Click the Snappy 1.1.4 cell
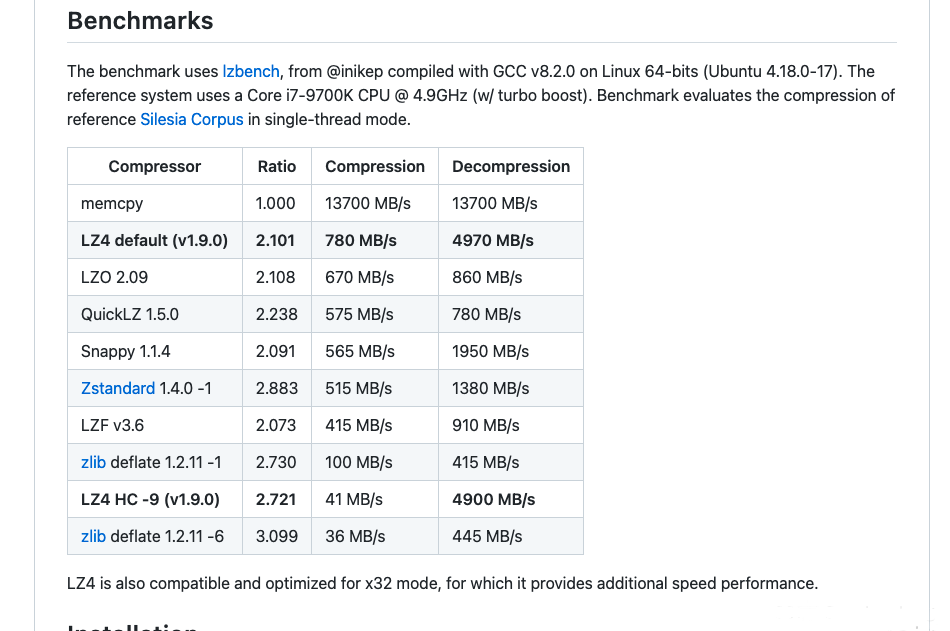Image resolution: width=950 pixels, height=631 pixels. [x=154, y=351]
